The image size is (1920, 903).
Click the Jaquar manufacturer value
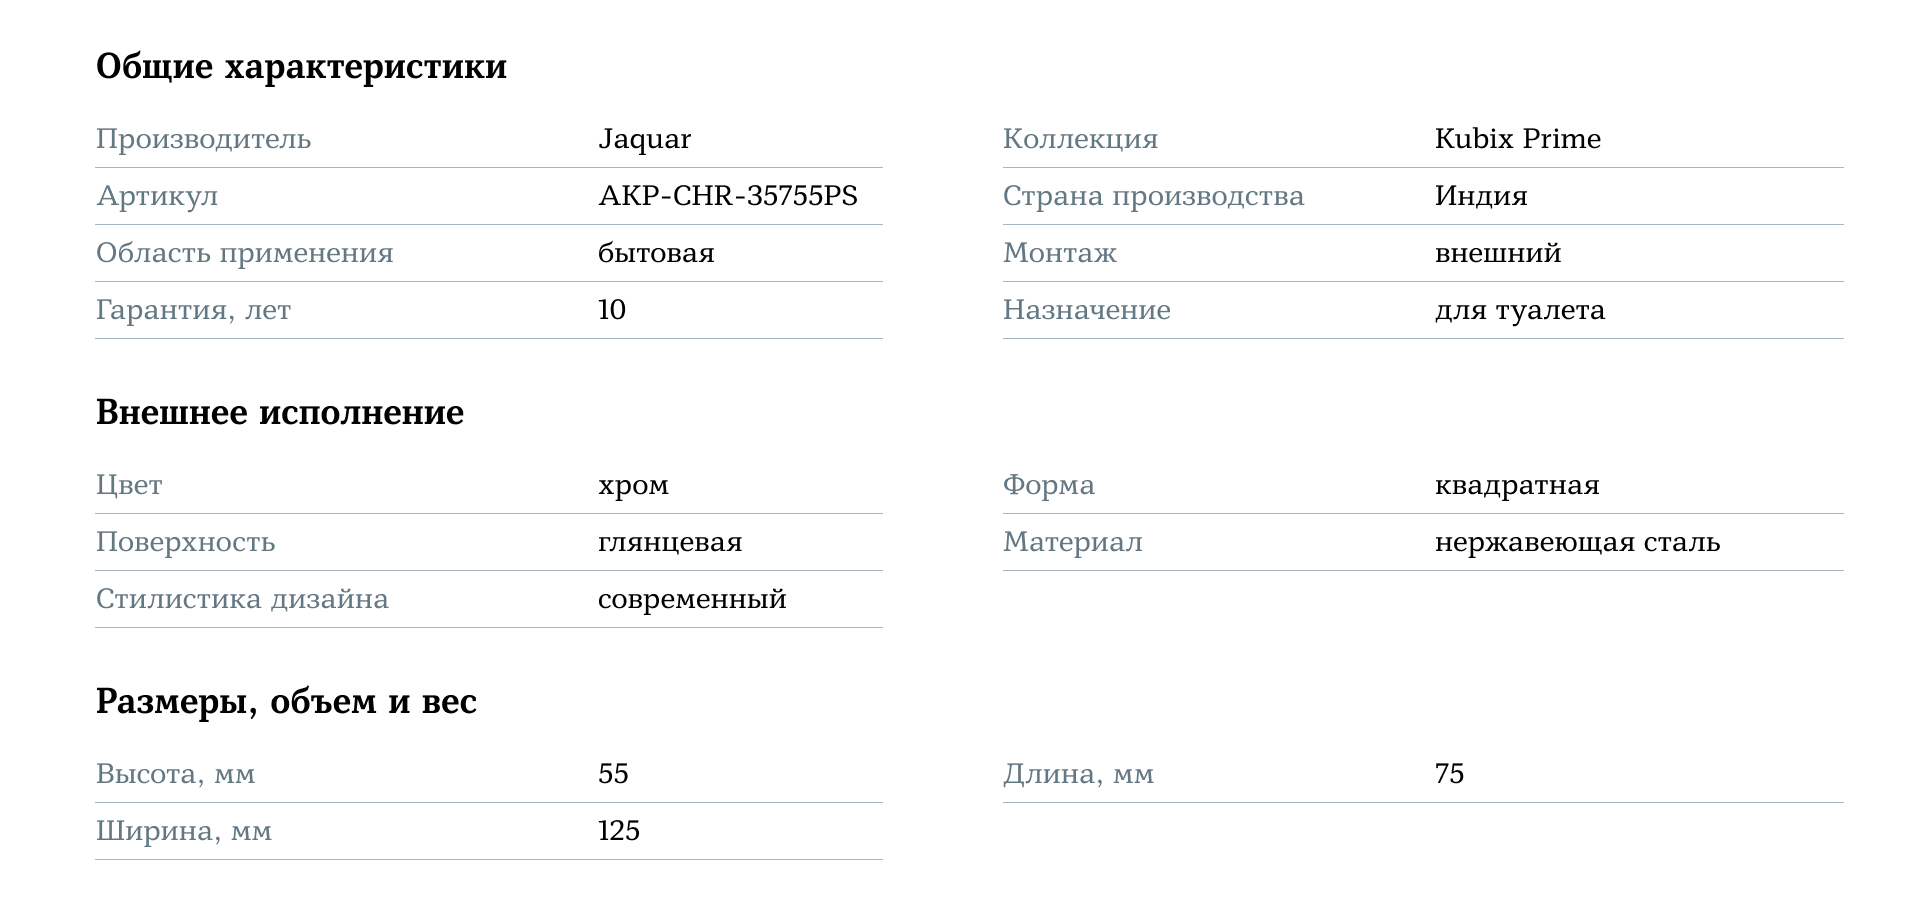point(644,139)
